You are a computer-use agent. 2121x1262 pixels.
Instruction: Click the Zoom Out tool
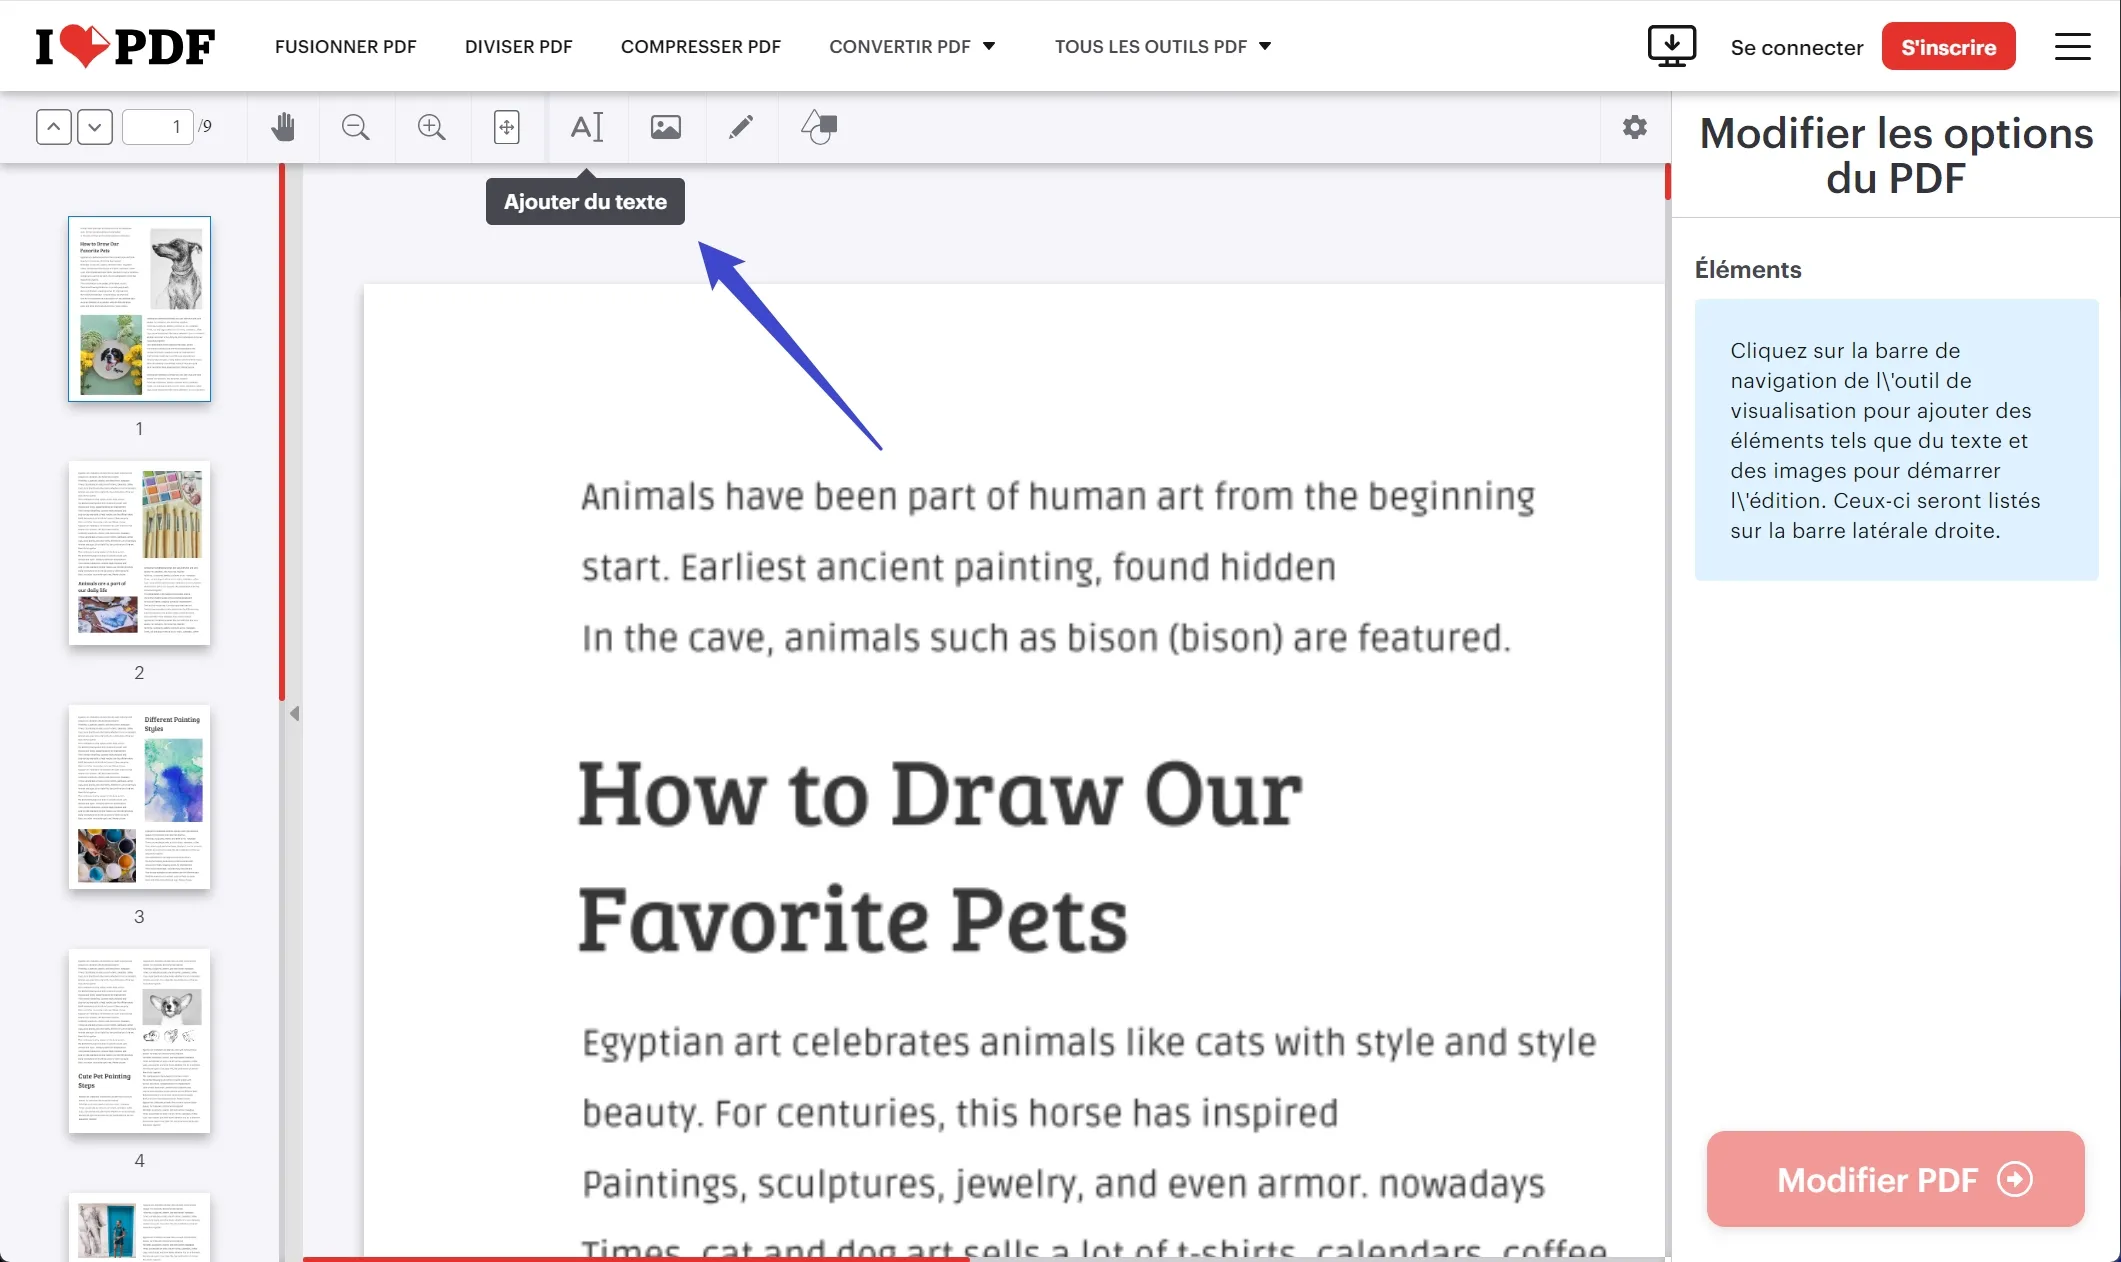[x=356, y=126]
